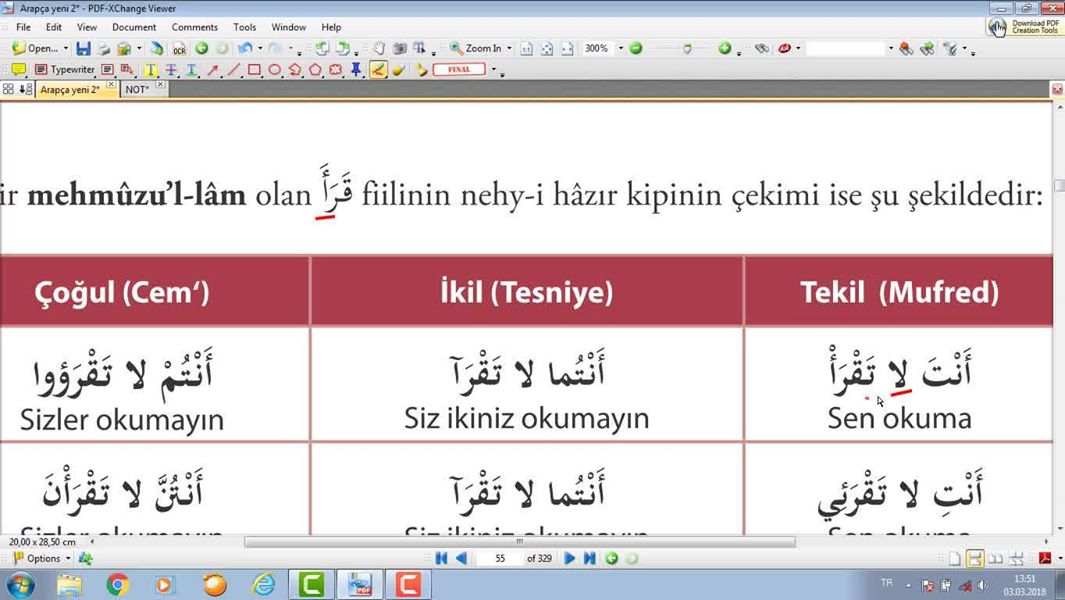Expand the Undo history dropdown arrow

pos(260,49)
